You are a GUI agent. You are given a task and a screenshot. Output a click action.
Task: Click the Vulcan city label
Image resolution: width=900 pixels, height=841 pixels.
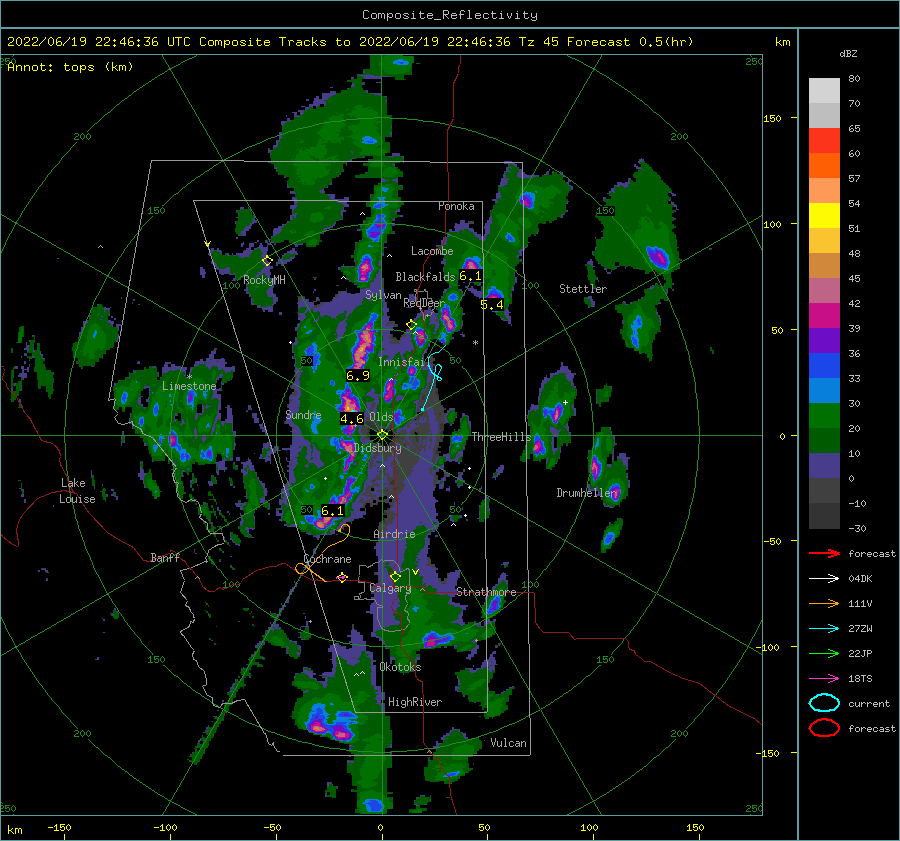click(x=508, y=743)
